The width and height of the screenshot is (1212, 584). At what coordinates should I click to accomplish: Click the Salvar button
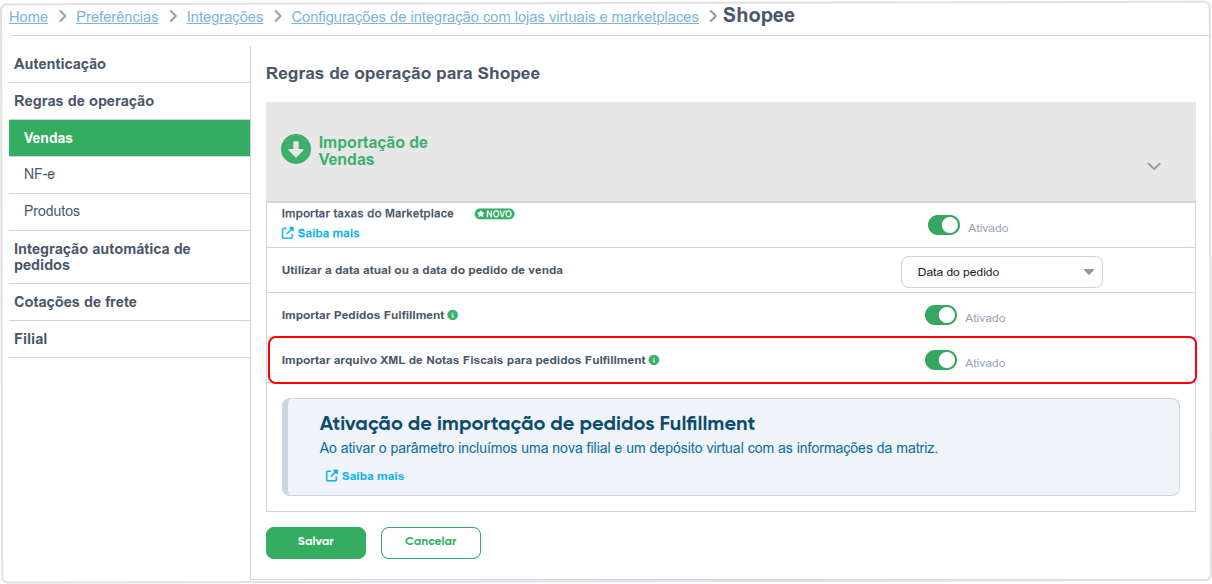(x=316, y=542)
